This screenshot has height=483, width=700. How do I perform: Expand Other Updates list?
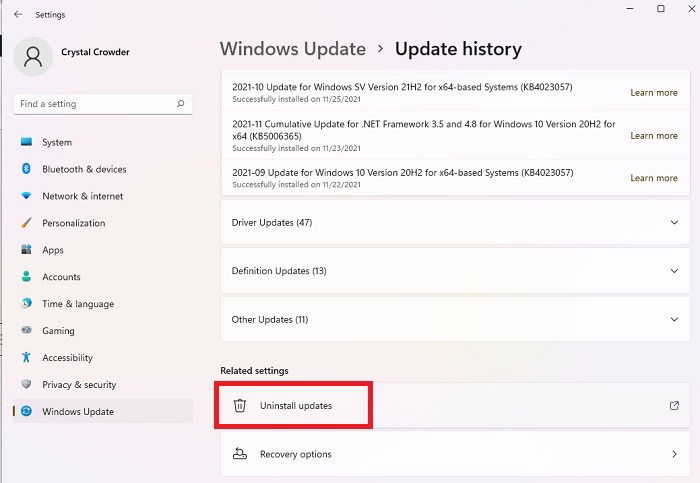[x=455, y=319]
